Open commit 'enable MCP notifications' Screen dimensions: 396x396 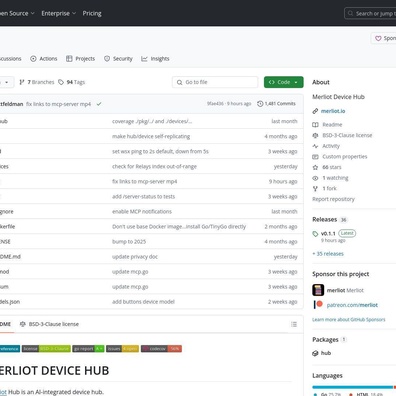click(x=142, y=211)
